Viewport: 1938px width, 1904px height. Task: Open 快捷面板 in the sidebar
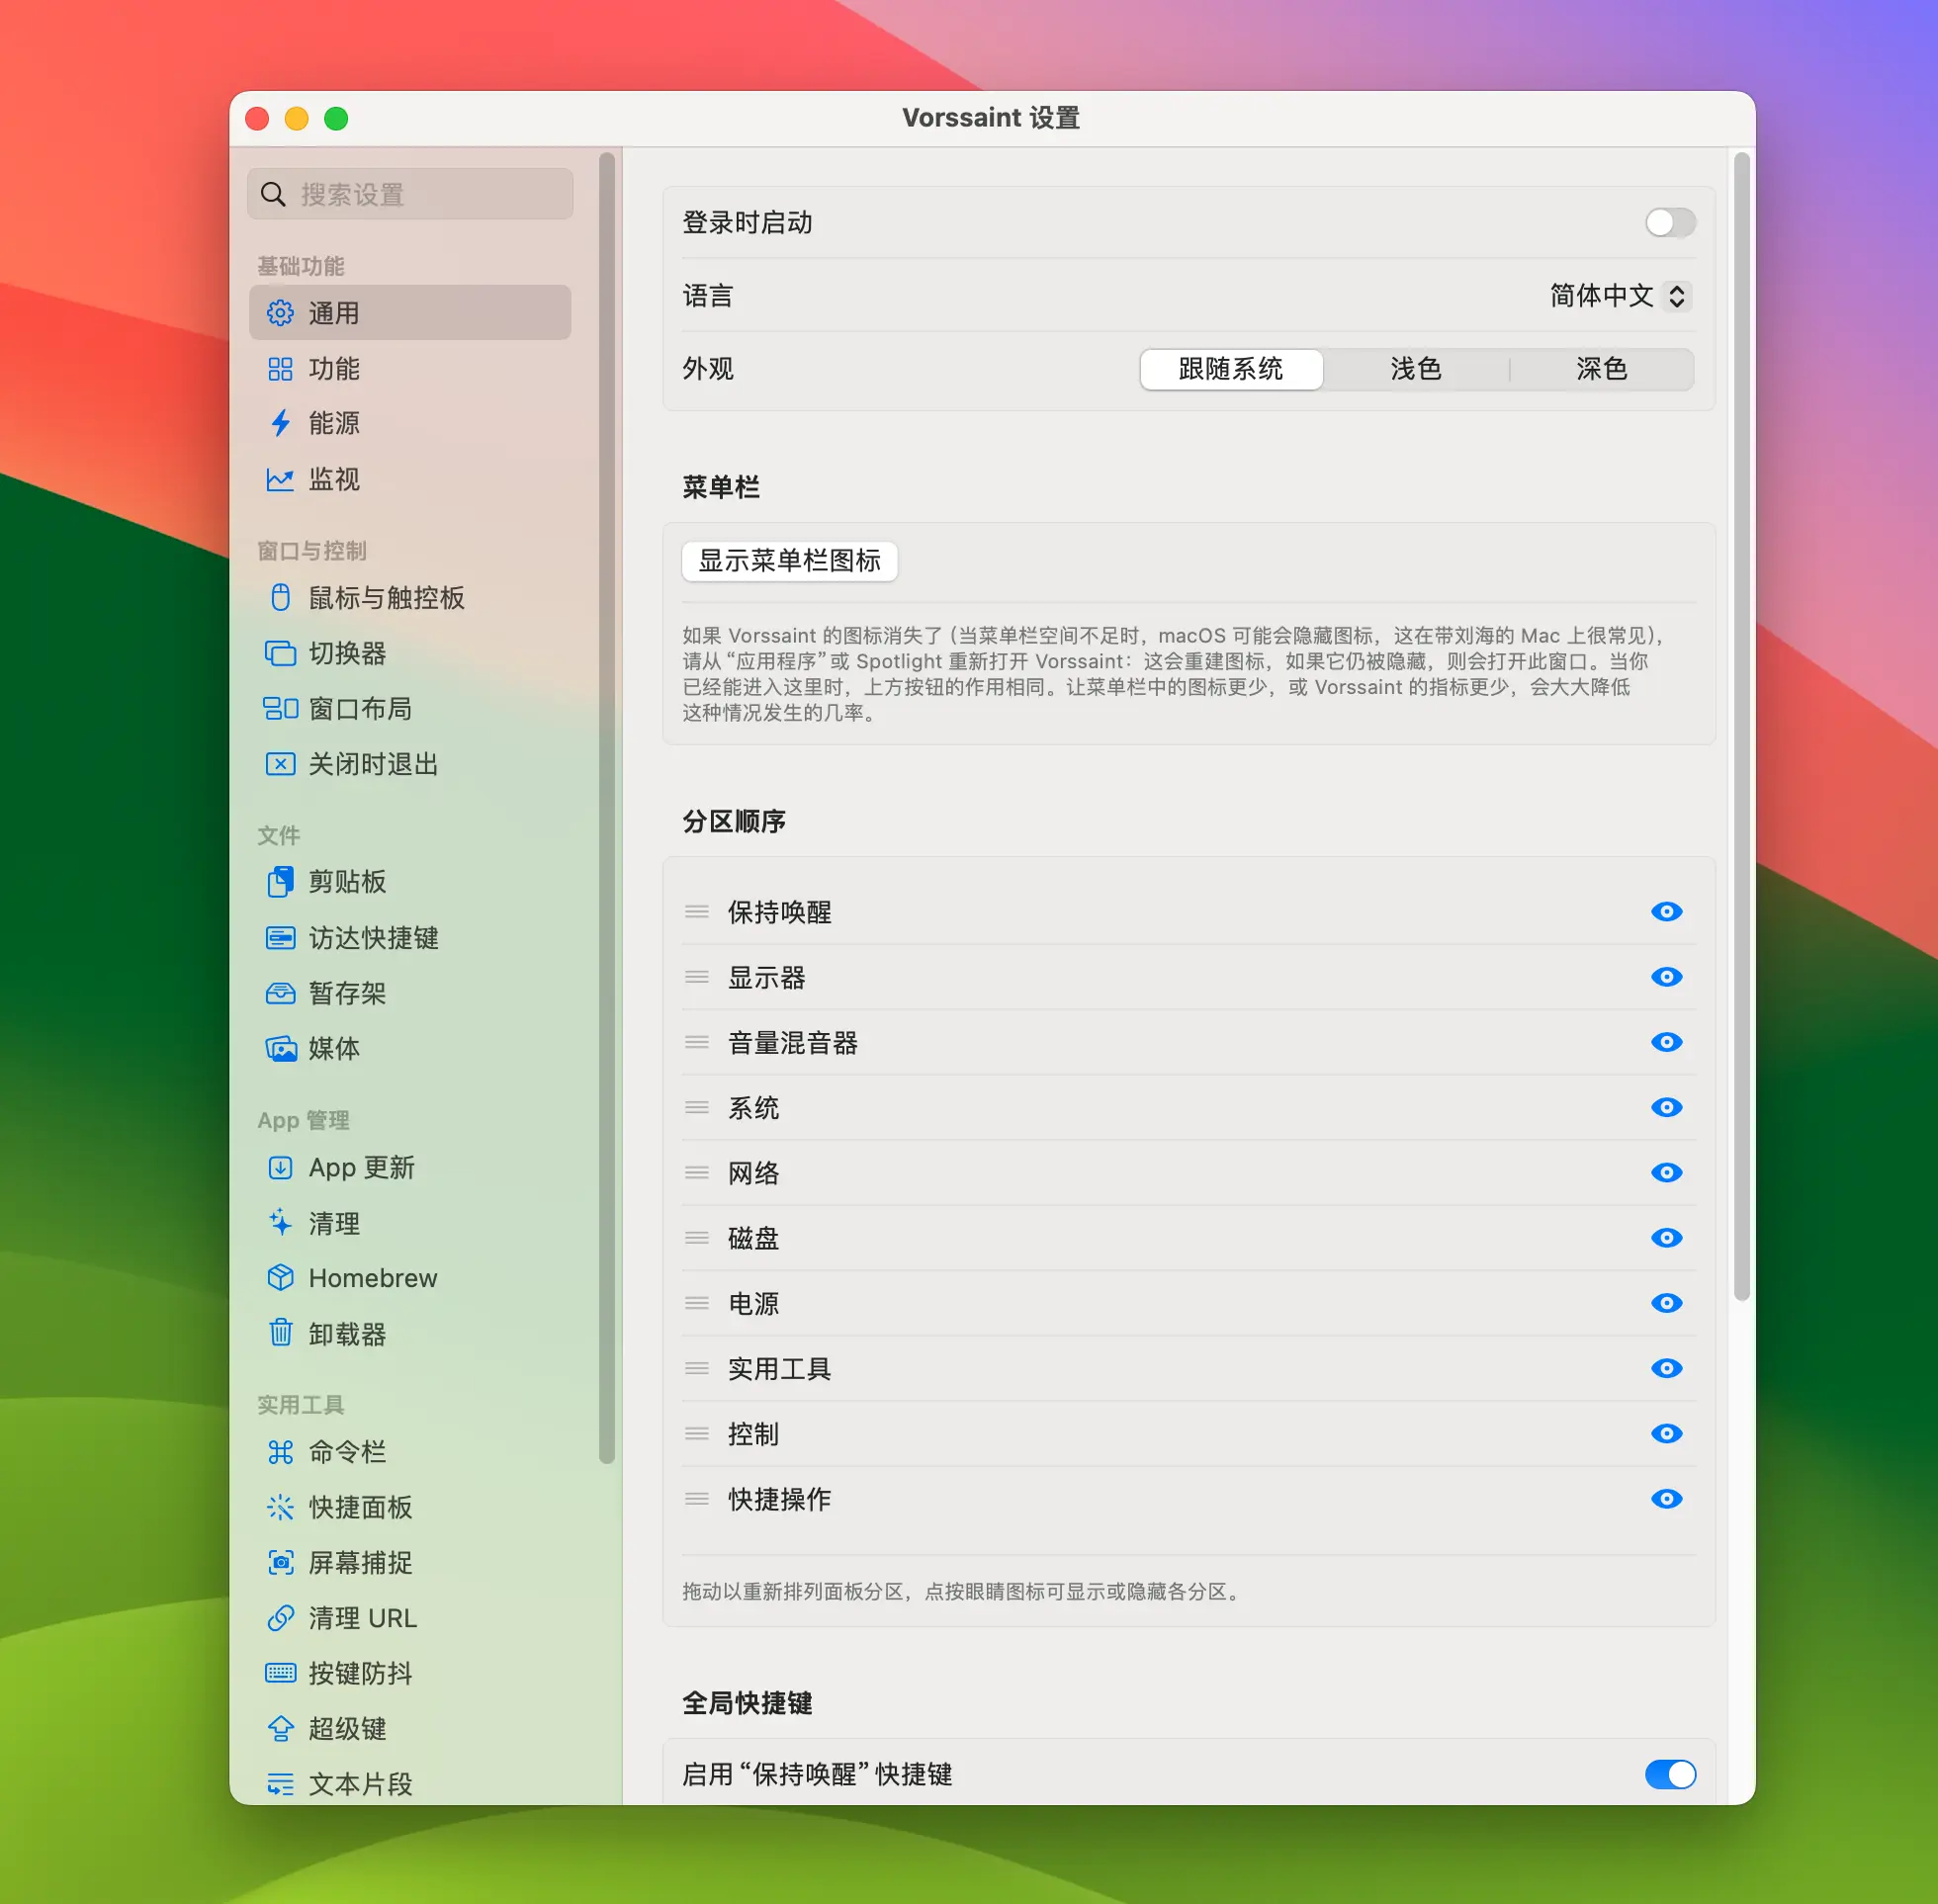click(410, 1507)
